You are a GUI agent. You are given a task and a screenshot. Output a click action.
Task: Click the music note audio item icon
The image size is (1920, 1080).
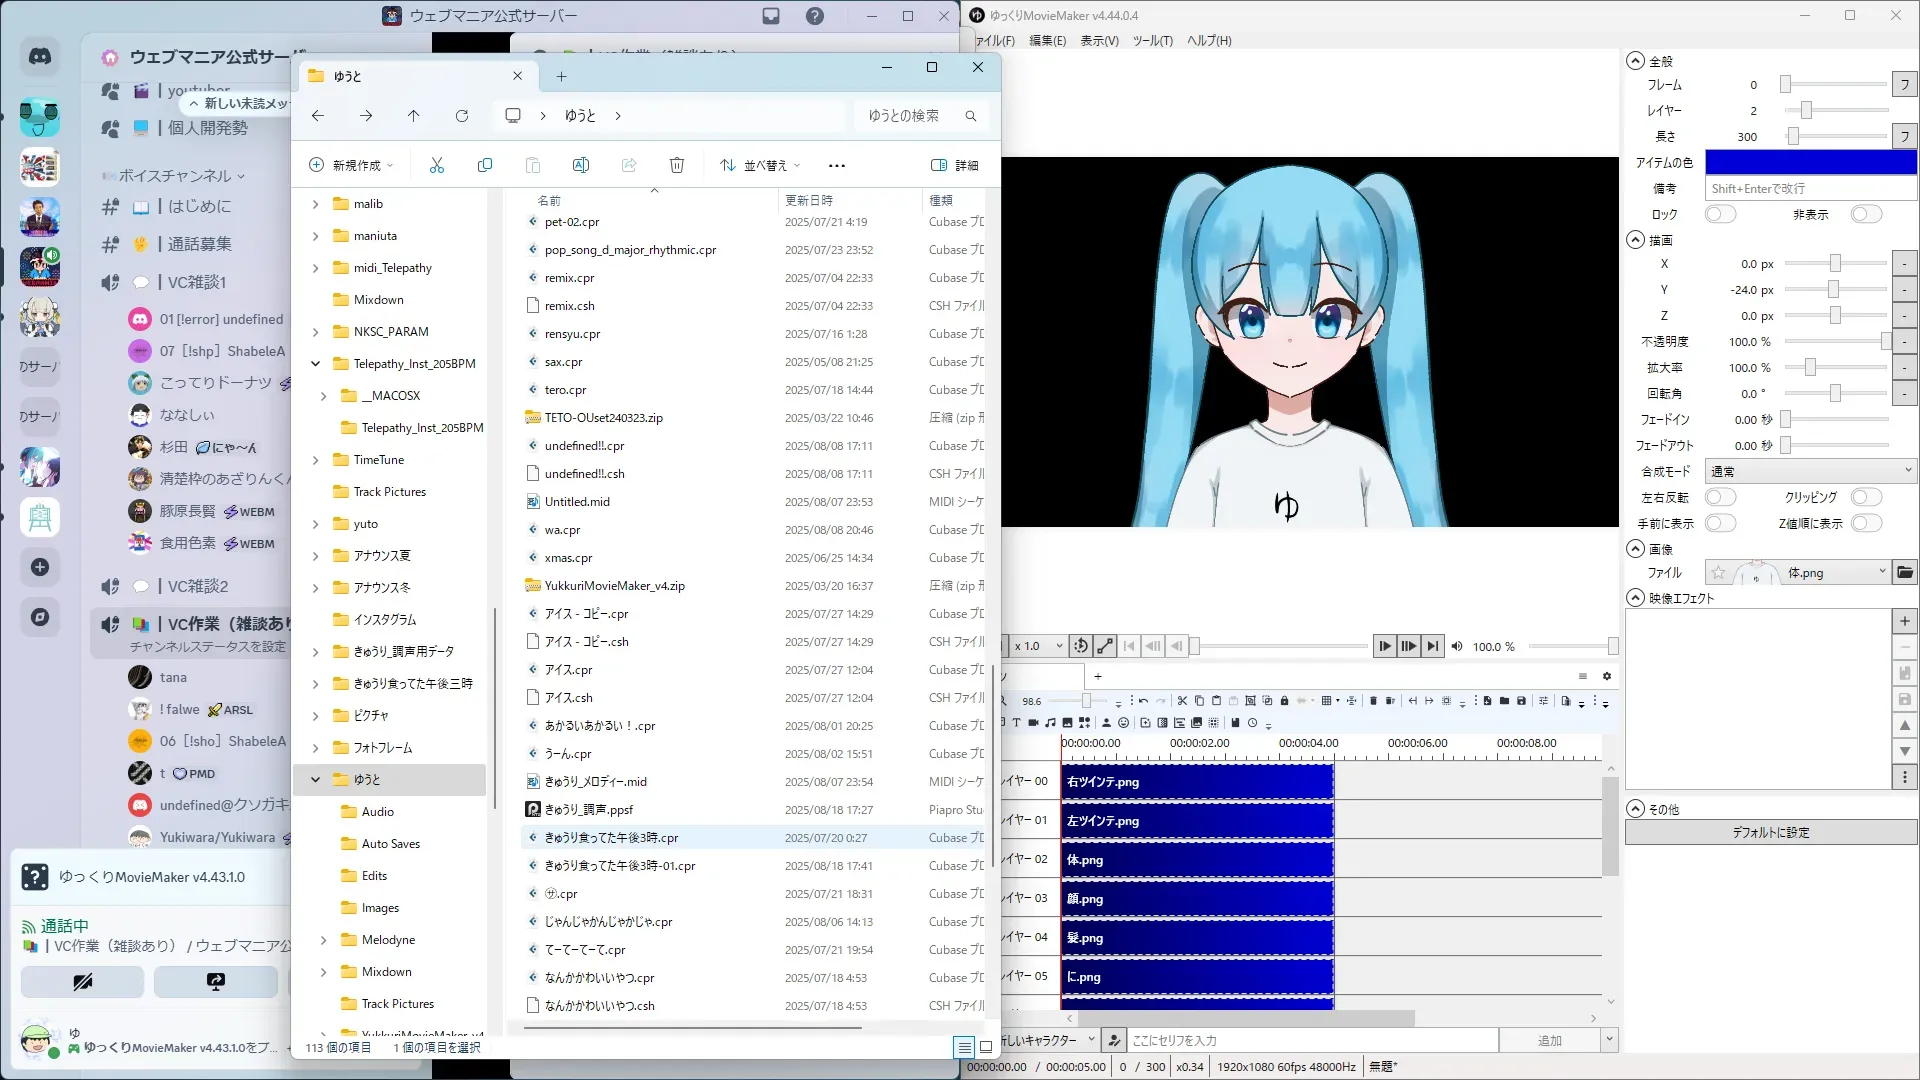(x=1050, y=723)
